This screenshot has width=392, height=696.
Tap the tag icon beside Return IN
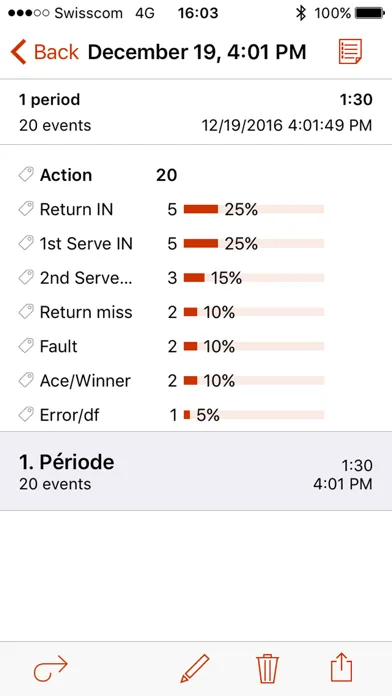coord(26,209)
